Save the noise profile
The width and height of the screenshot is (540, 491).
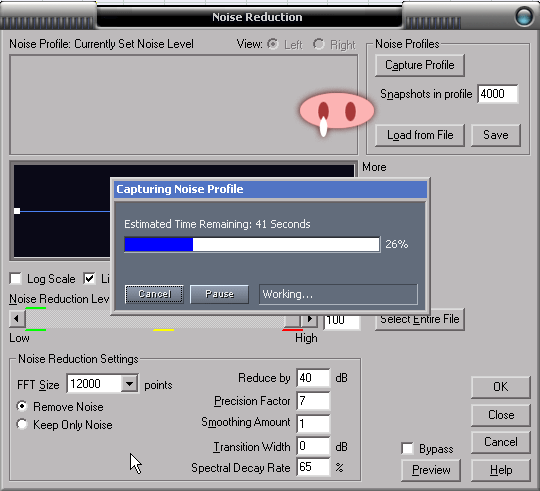[496, 135]
